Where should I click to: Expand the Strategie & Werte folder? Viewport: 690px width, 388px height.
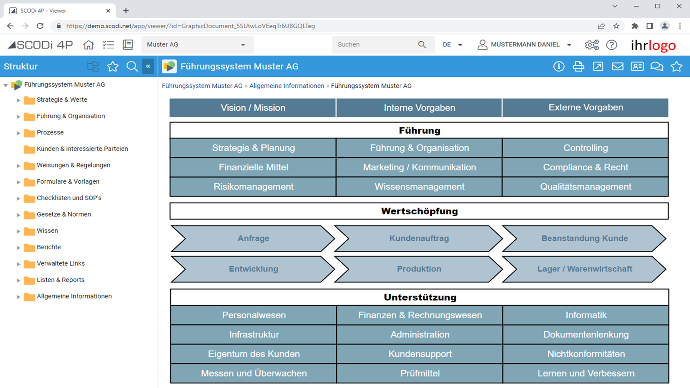tap(18, 100)
